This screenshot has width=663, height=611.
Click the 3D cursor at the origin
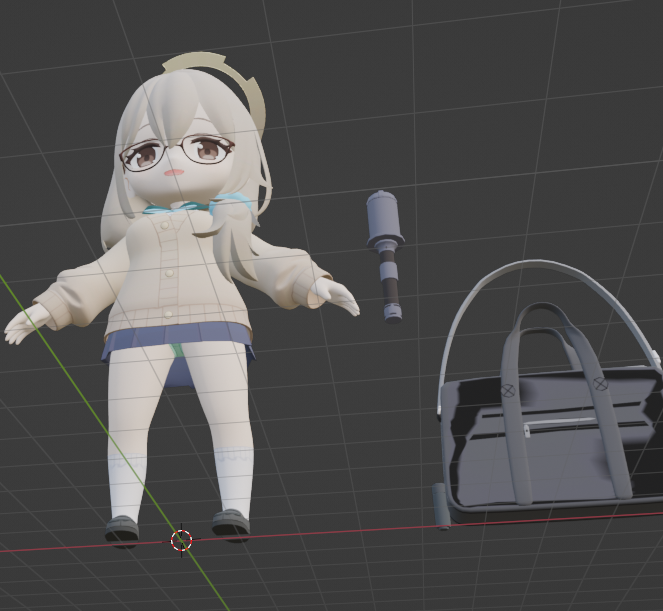coord(182,540)
